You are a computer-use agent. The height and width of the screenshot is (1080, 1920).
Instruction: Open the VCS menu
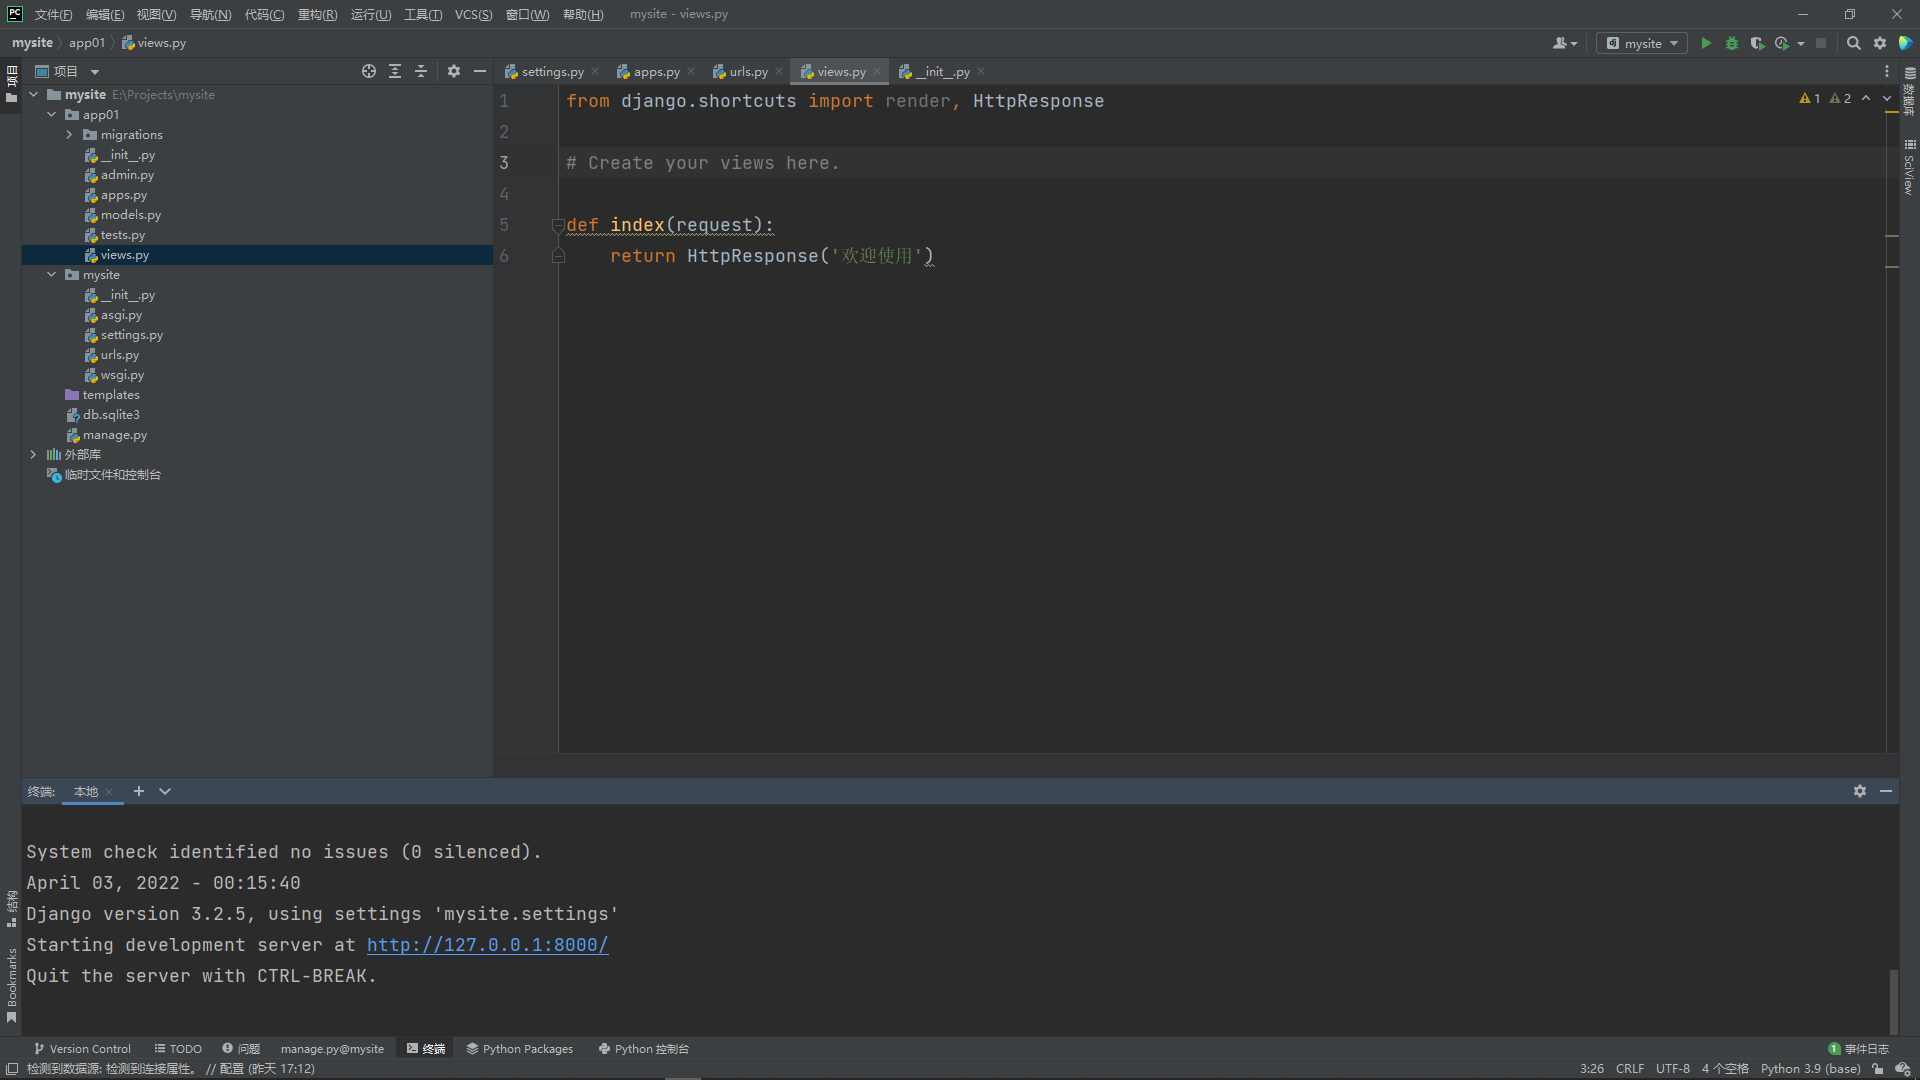click(473, 14)
